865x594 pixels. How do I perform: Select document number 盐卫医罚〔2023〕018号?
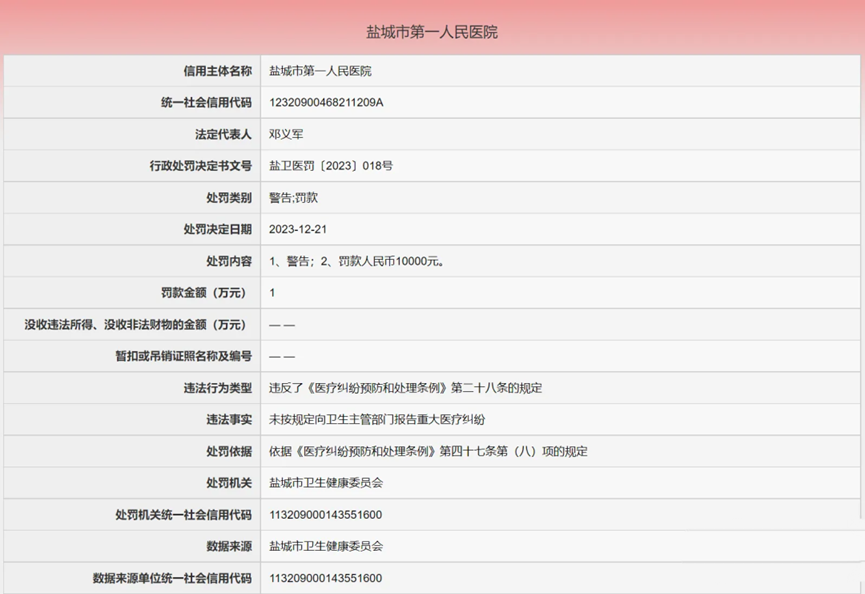331,166
